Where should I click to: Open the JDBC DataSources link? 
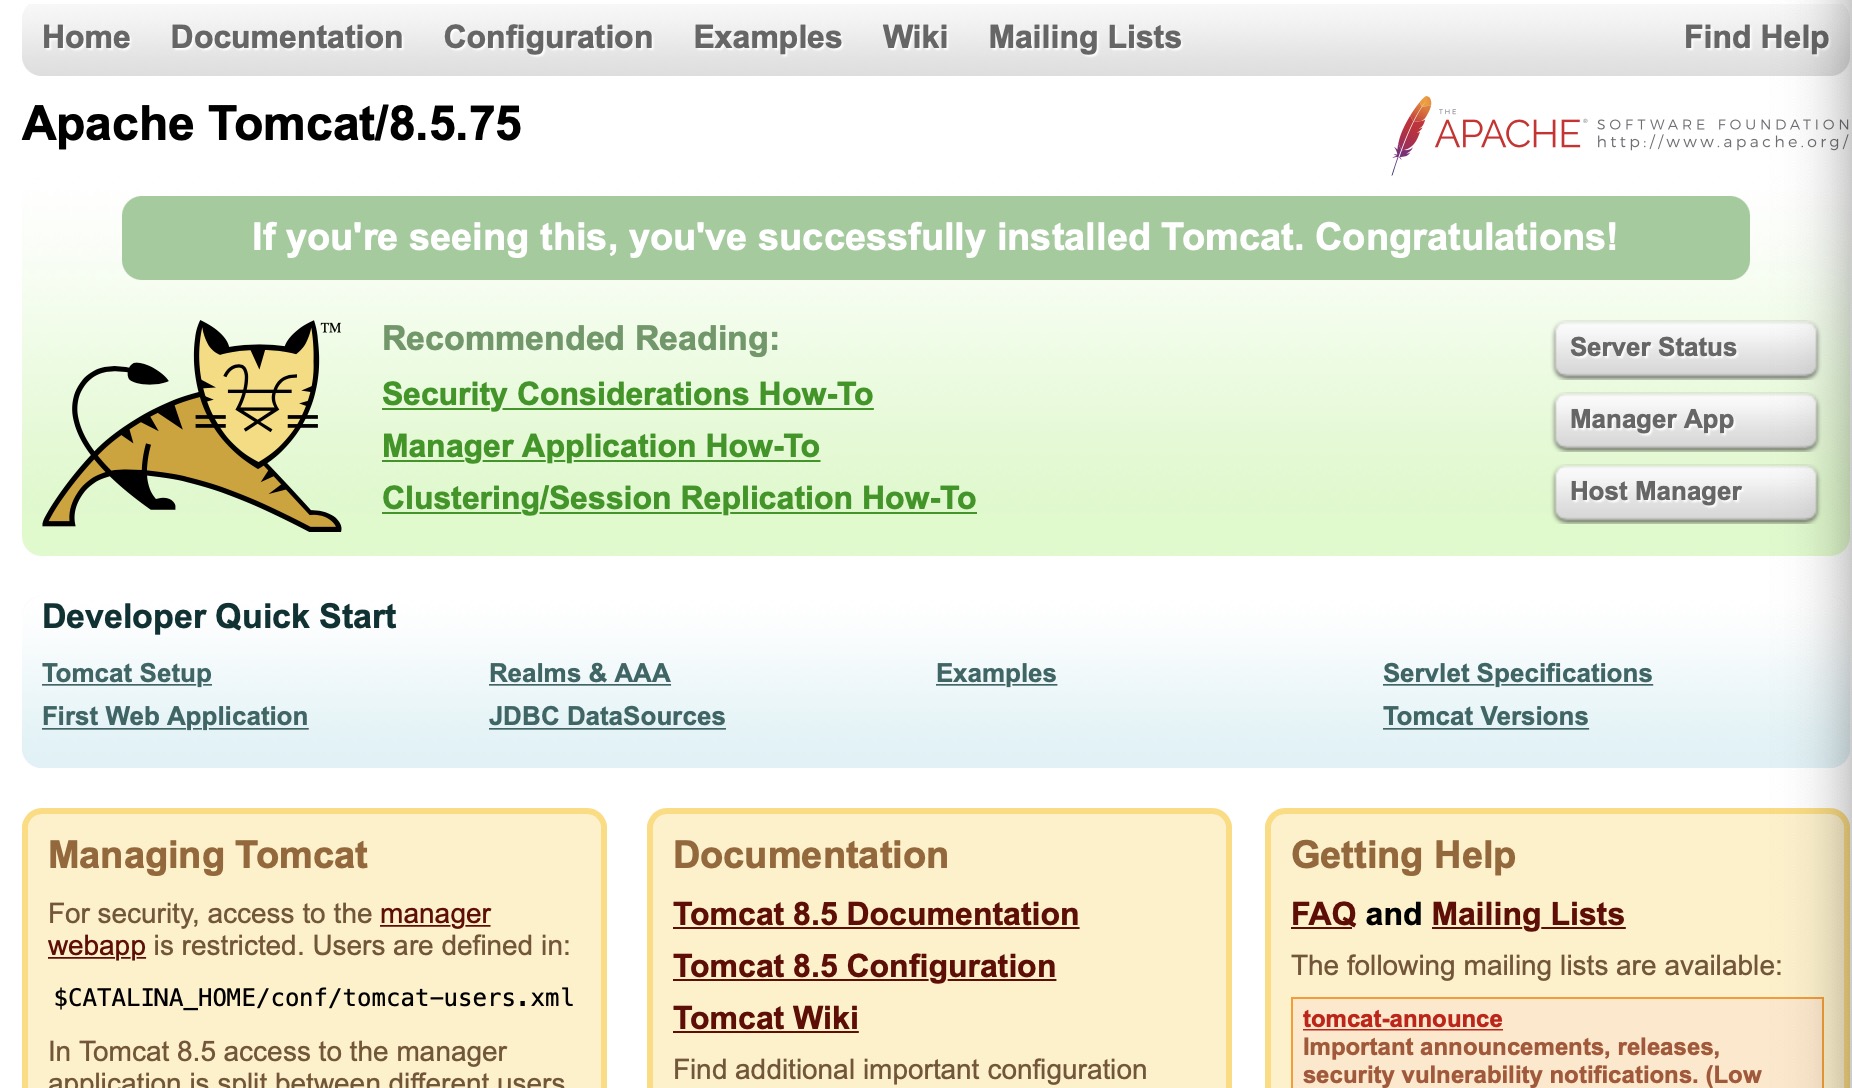pyautogui.click(x=607, y=716)
